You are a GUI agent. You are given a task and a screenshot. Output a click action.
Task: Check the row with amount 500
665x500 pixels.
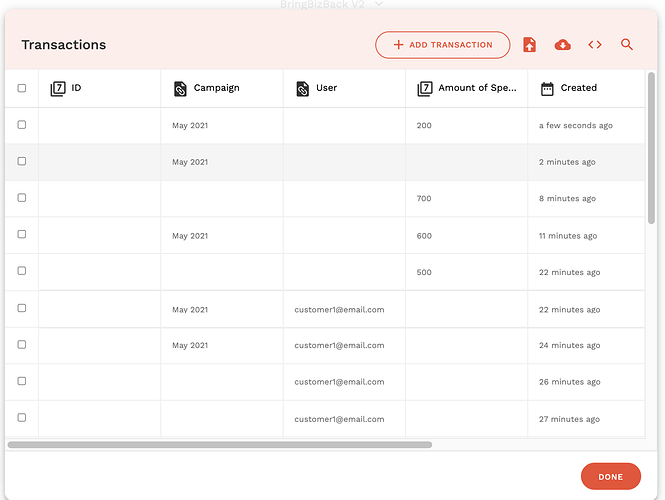pyautogui.click(x=22, y=271)
